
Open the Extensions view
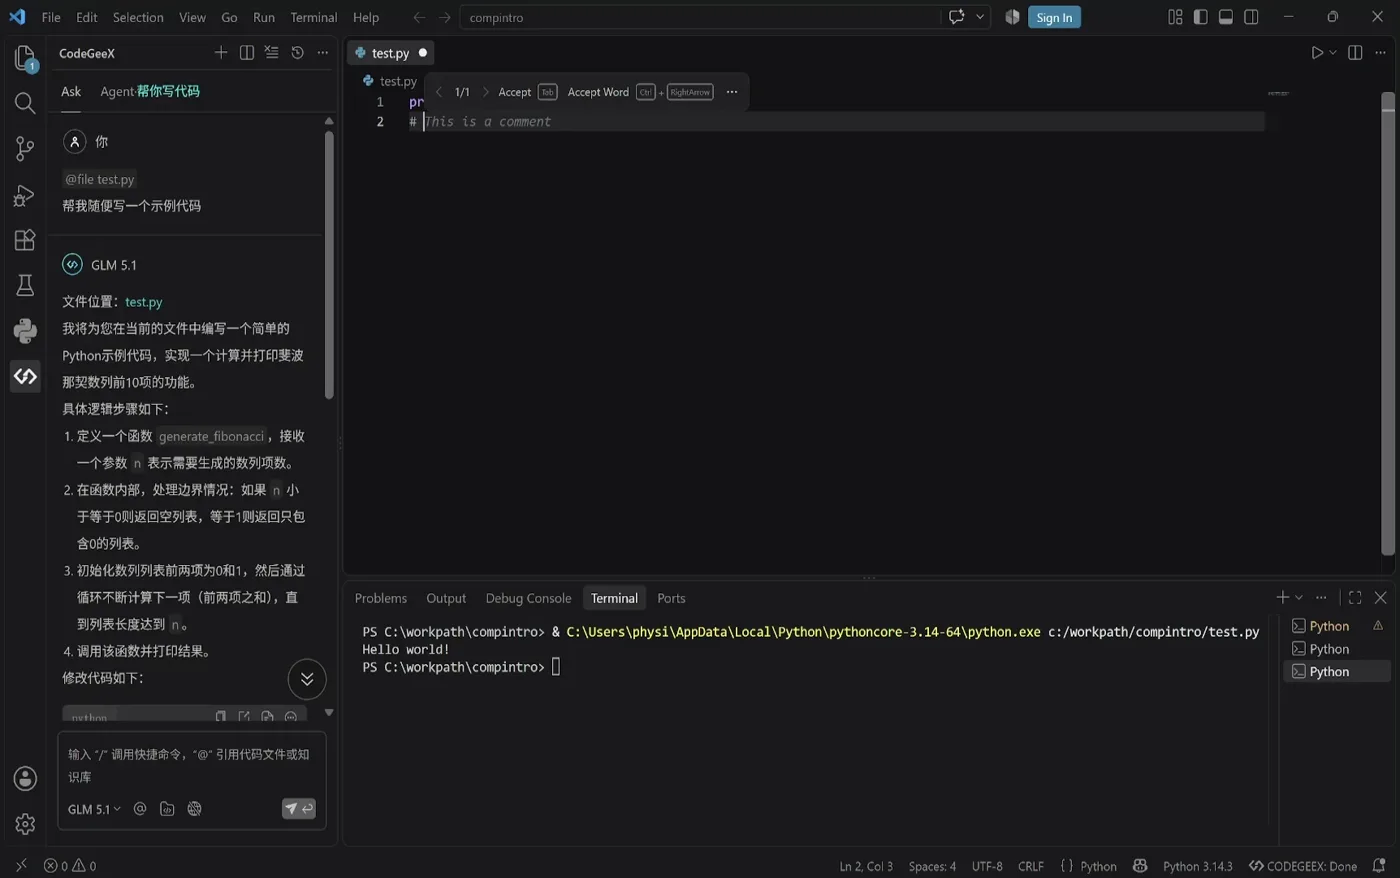pos(25,240)
